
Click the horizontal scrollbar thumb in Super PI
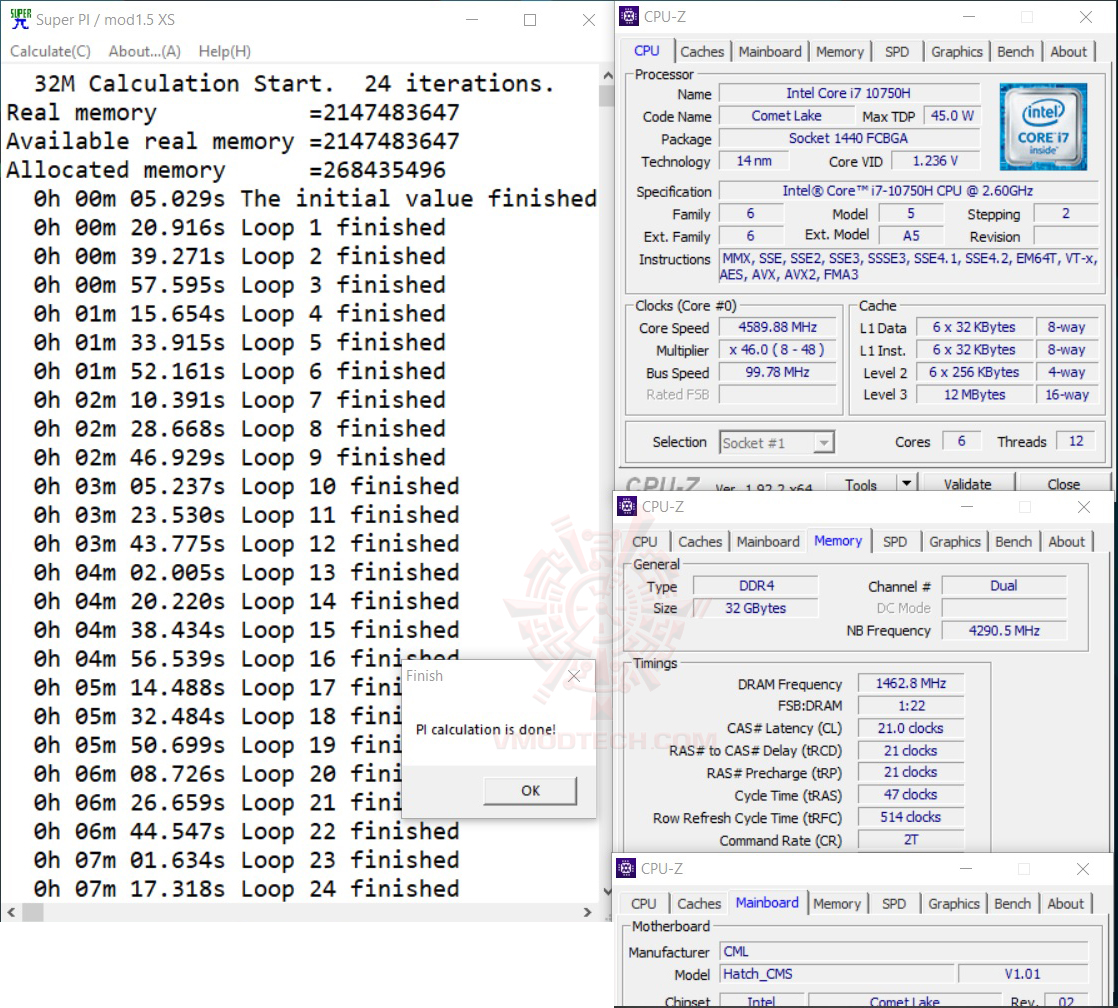pos(33,912)
